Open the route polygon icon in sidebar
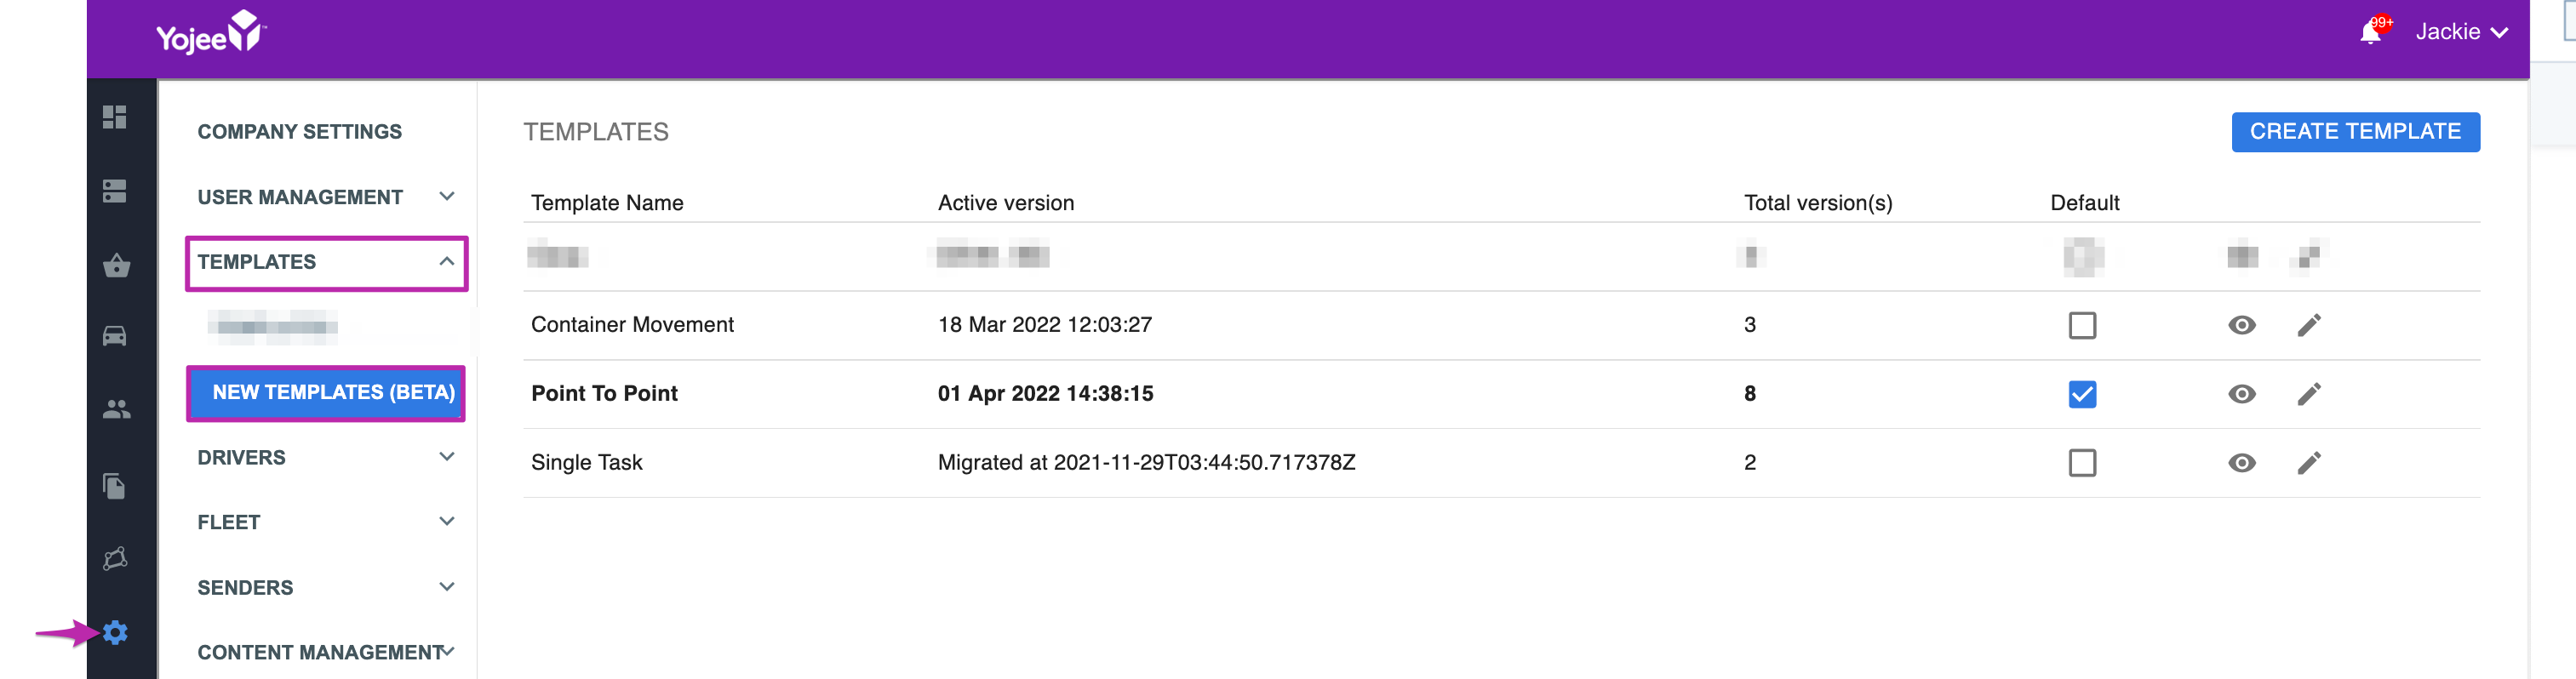This screenshot has height=679, width=2576. 115,558
